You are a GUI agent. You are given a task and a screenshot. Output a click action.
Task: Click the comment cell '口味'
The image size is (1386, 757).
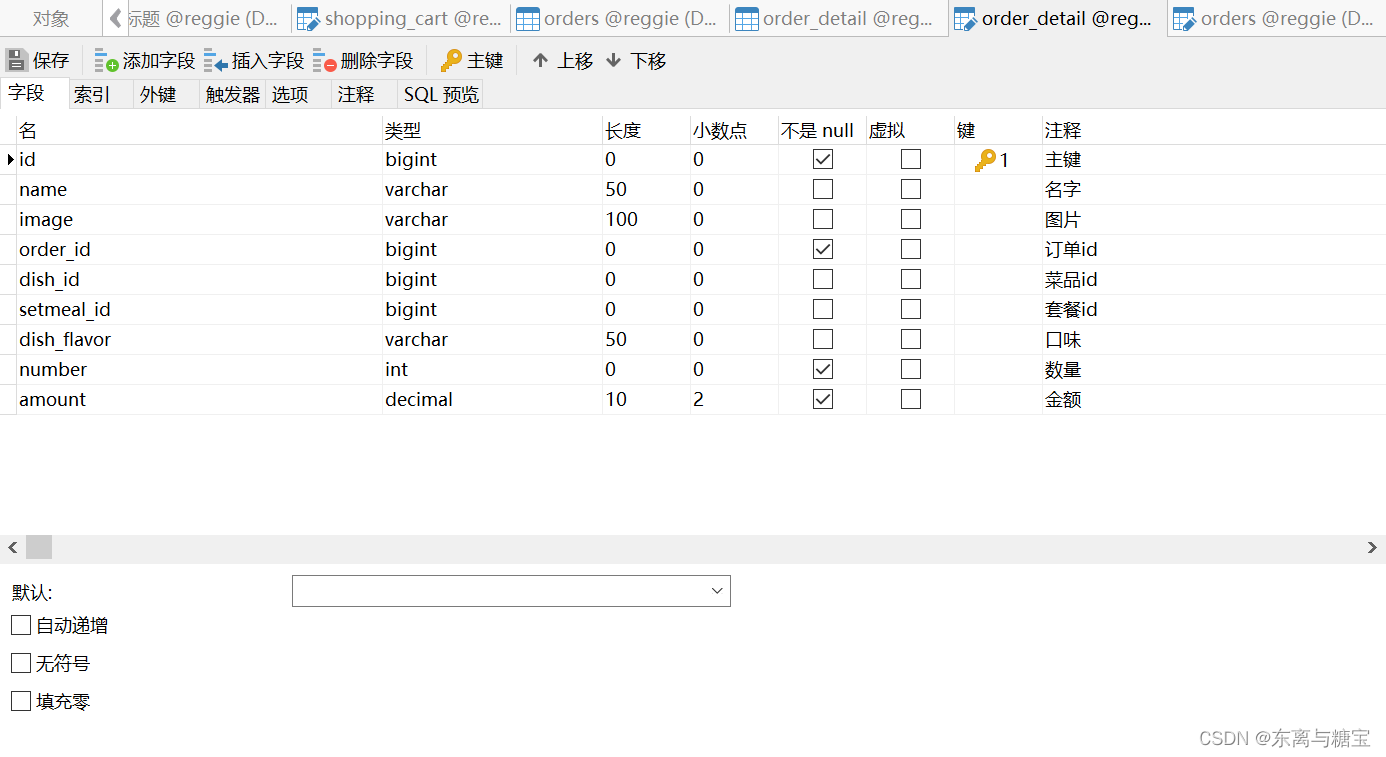coord(1213,339)
